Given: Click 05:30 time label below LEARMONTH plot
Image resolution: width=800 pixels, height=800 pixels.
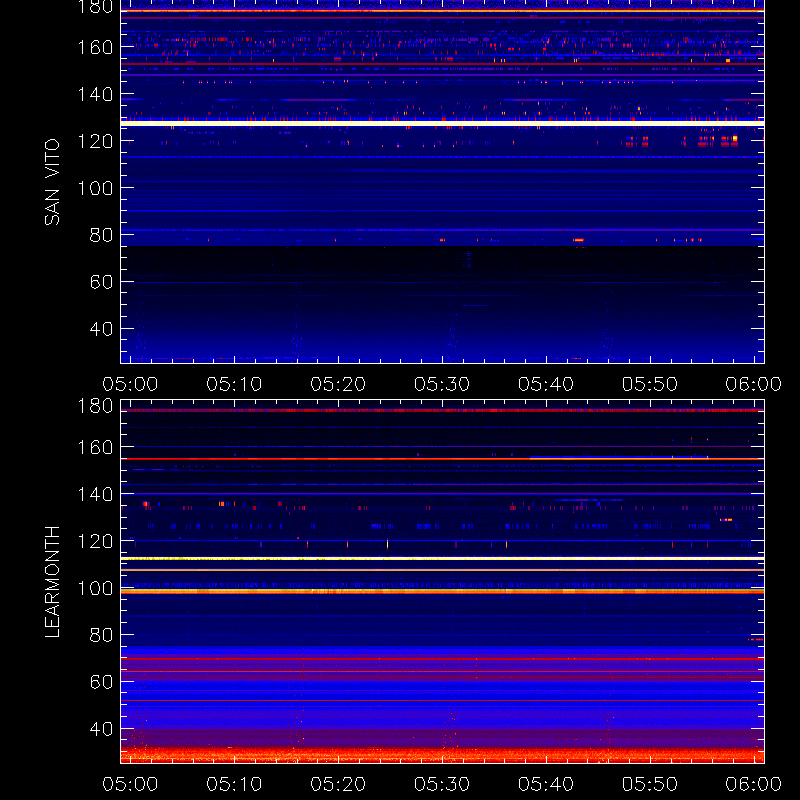Looking at the screenshot, I should 442,784.
